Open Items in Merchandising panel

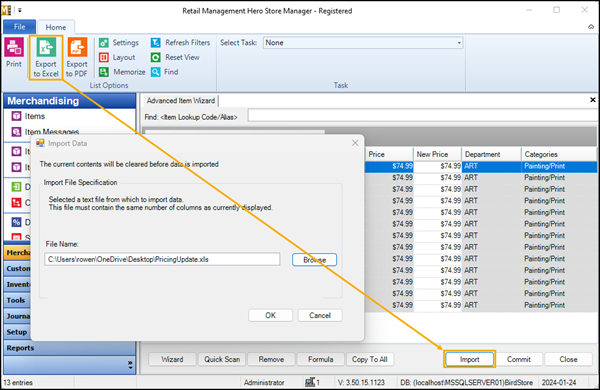(x=28, y=116)
